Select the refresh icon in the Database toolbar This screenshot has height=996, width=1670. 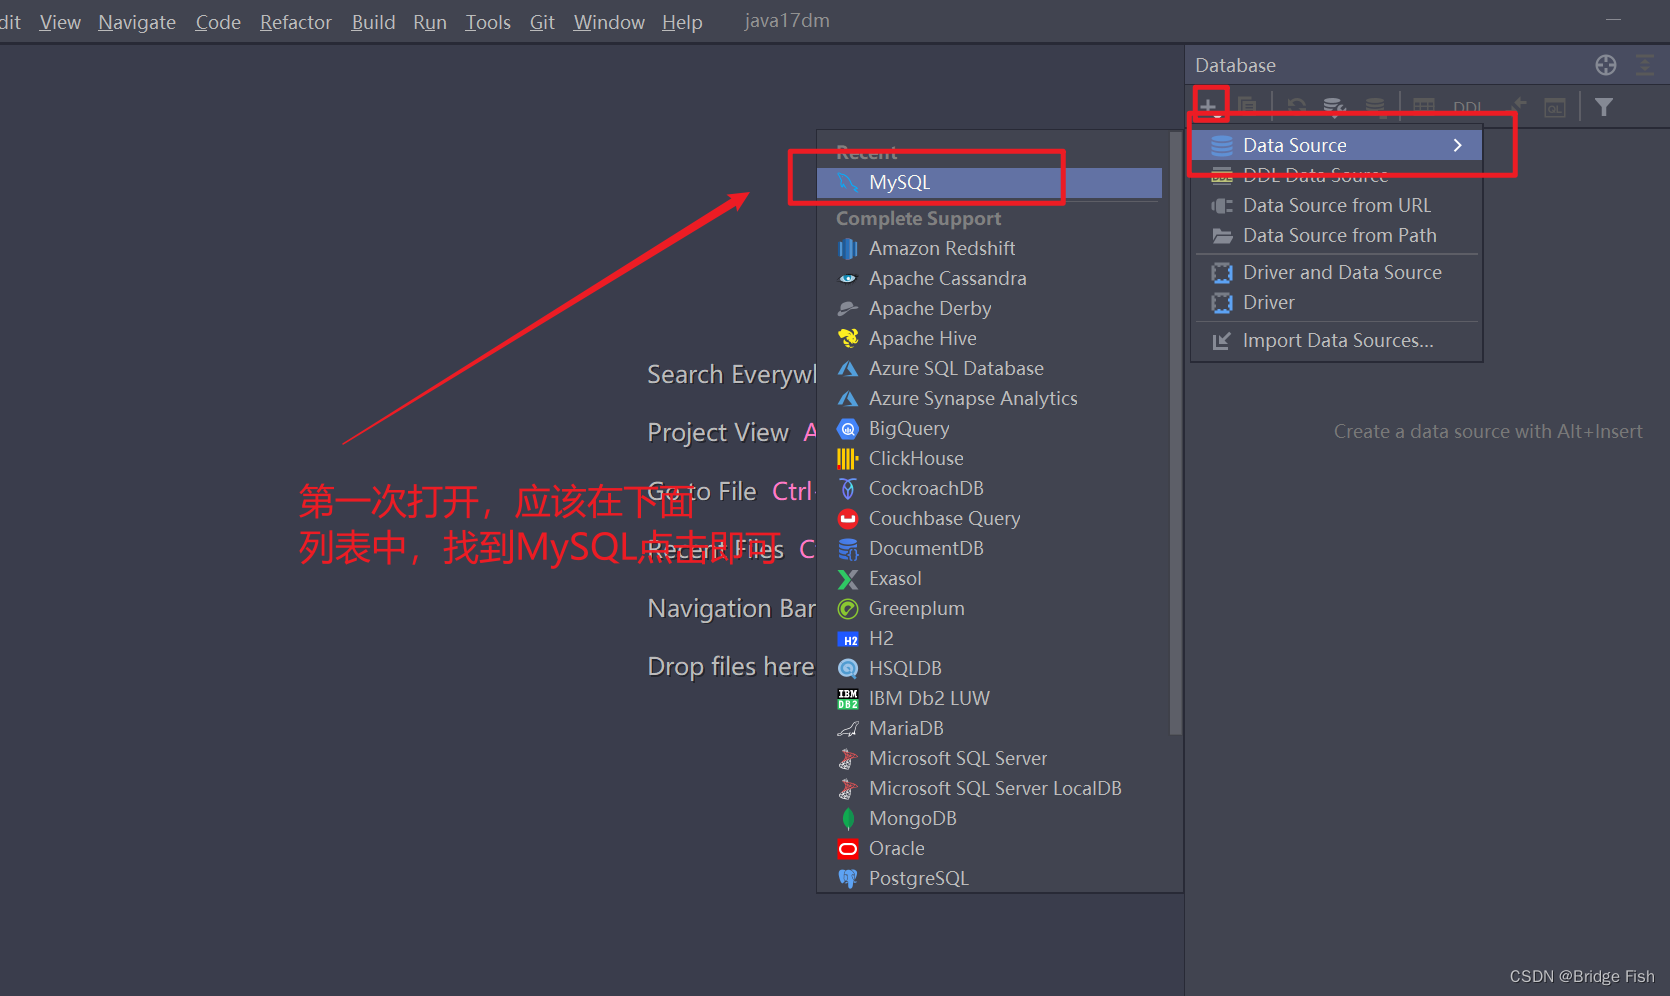[x=1296, y=105]
